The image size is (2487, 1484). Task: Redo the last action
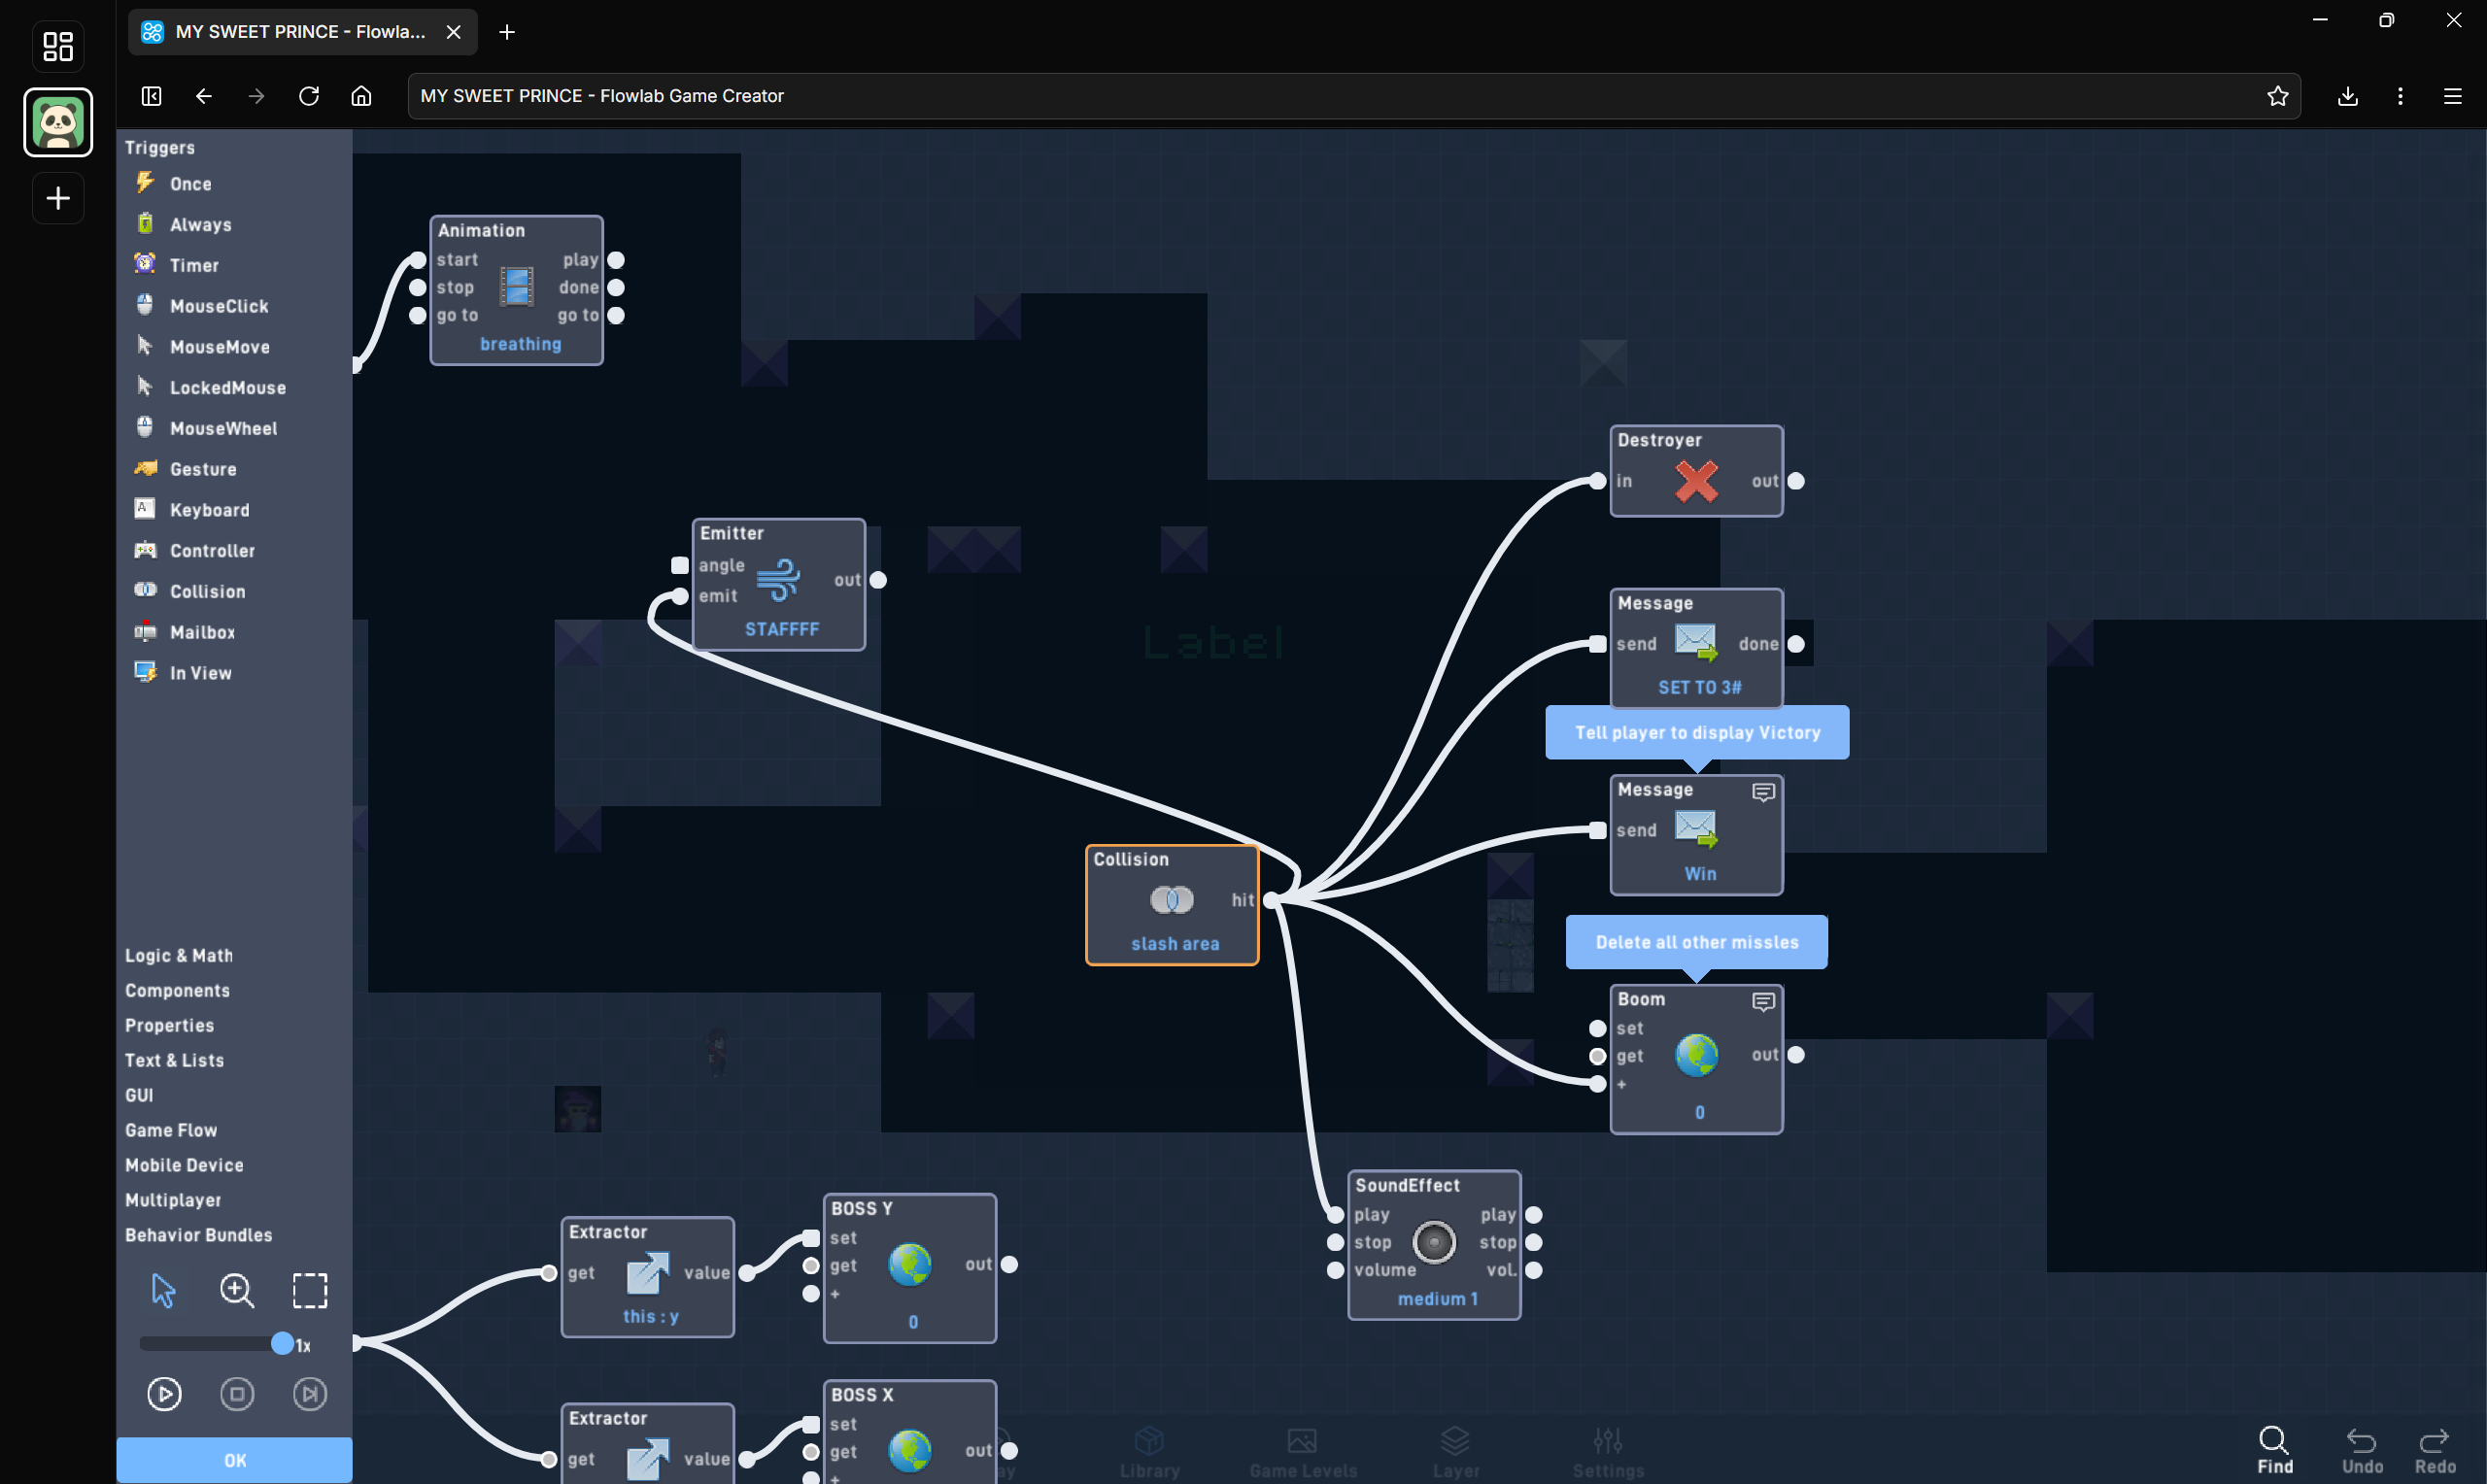pyautogui.click(x=2434, y=1449)
